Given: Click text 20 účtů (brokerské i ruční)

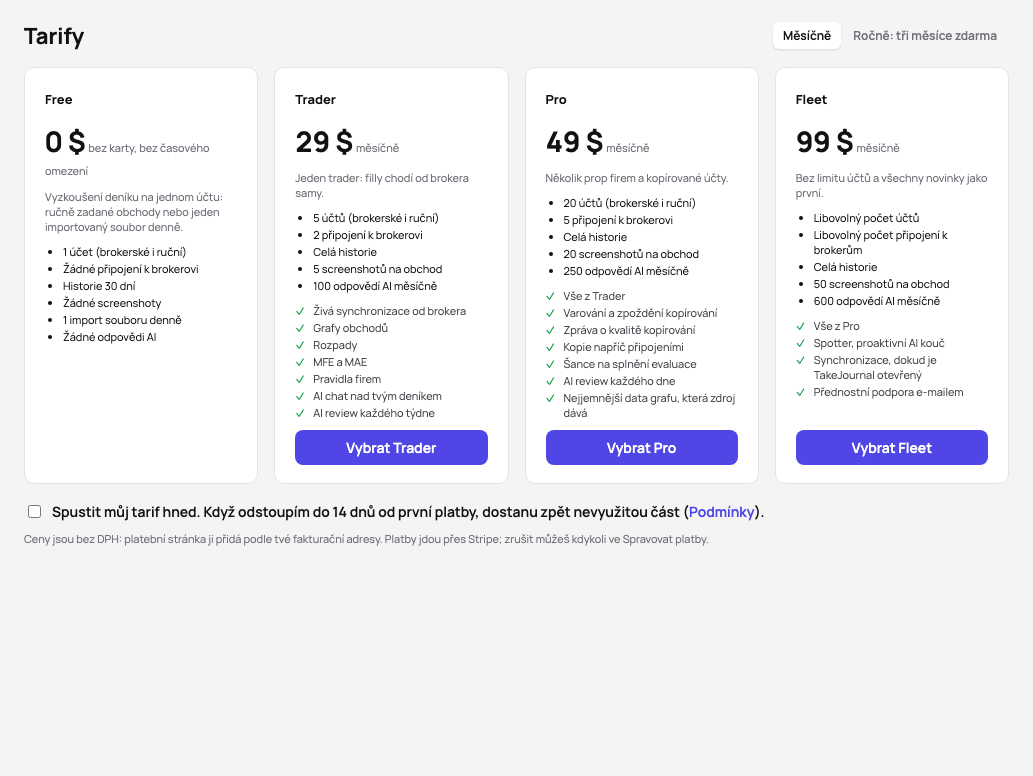Looking at the screenshot, I should pos(629,204).
